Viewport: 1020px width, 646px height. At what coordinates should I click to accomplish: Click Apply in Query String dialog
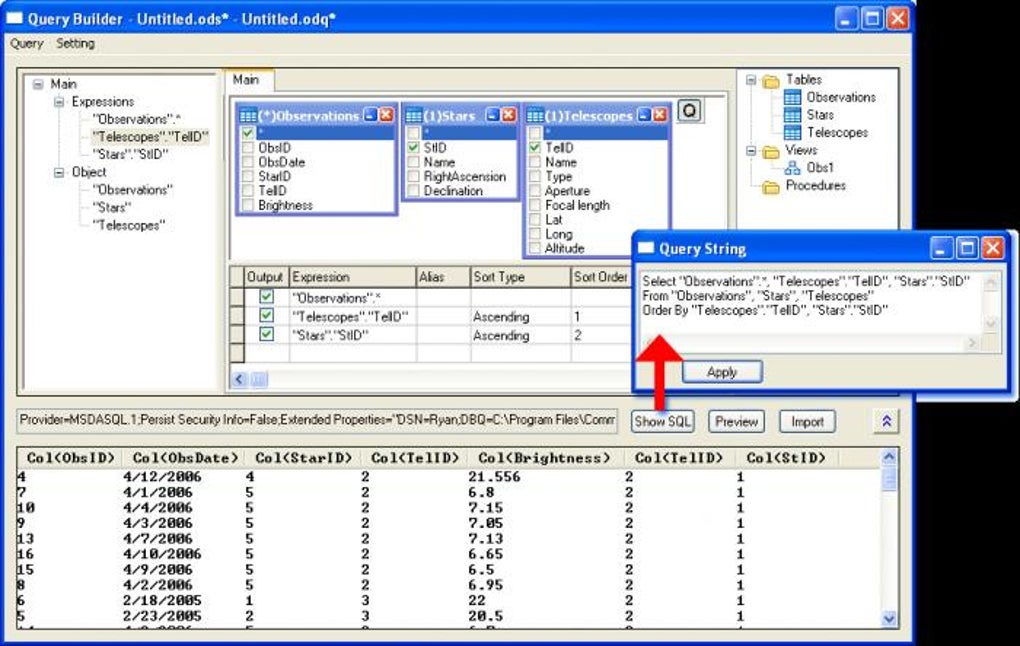[721, 372]
